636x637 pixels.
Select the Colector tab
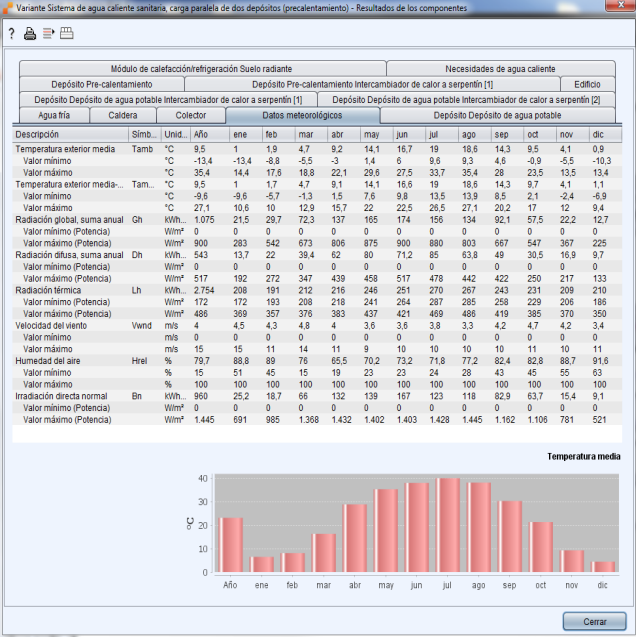[x=191, y=115]
